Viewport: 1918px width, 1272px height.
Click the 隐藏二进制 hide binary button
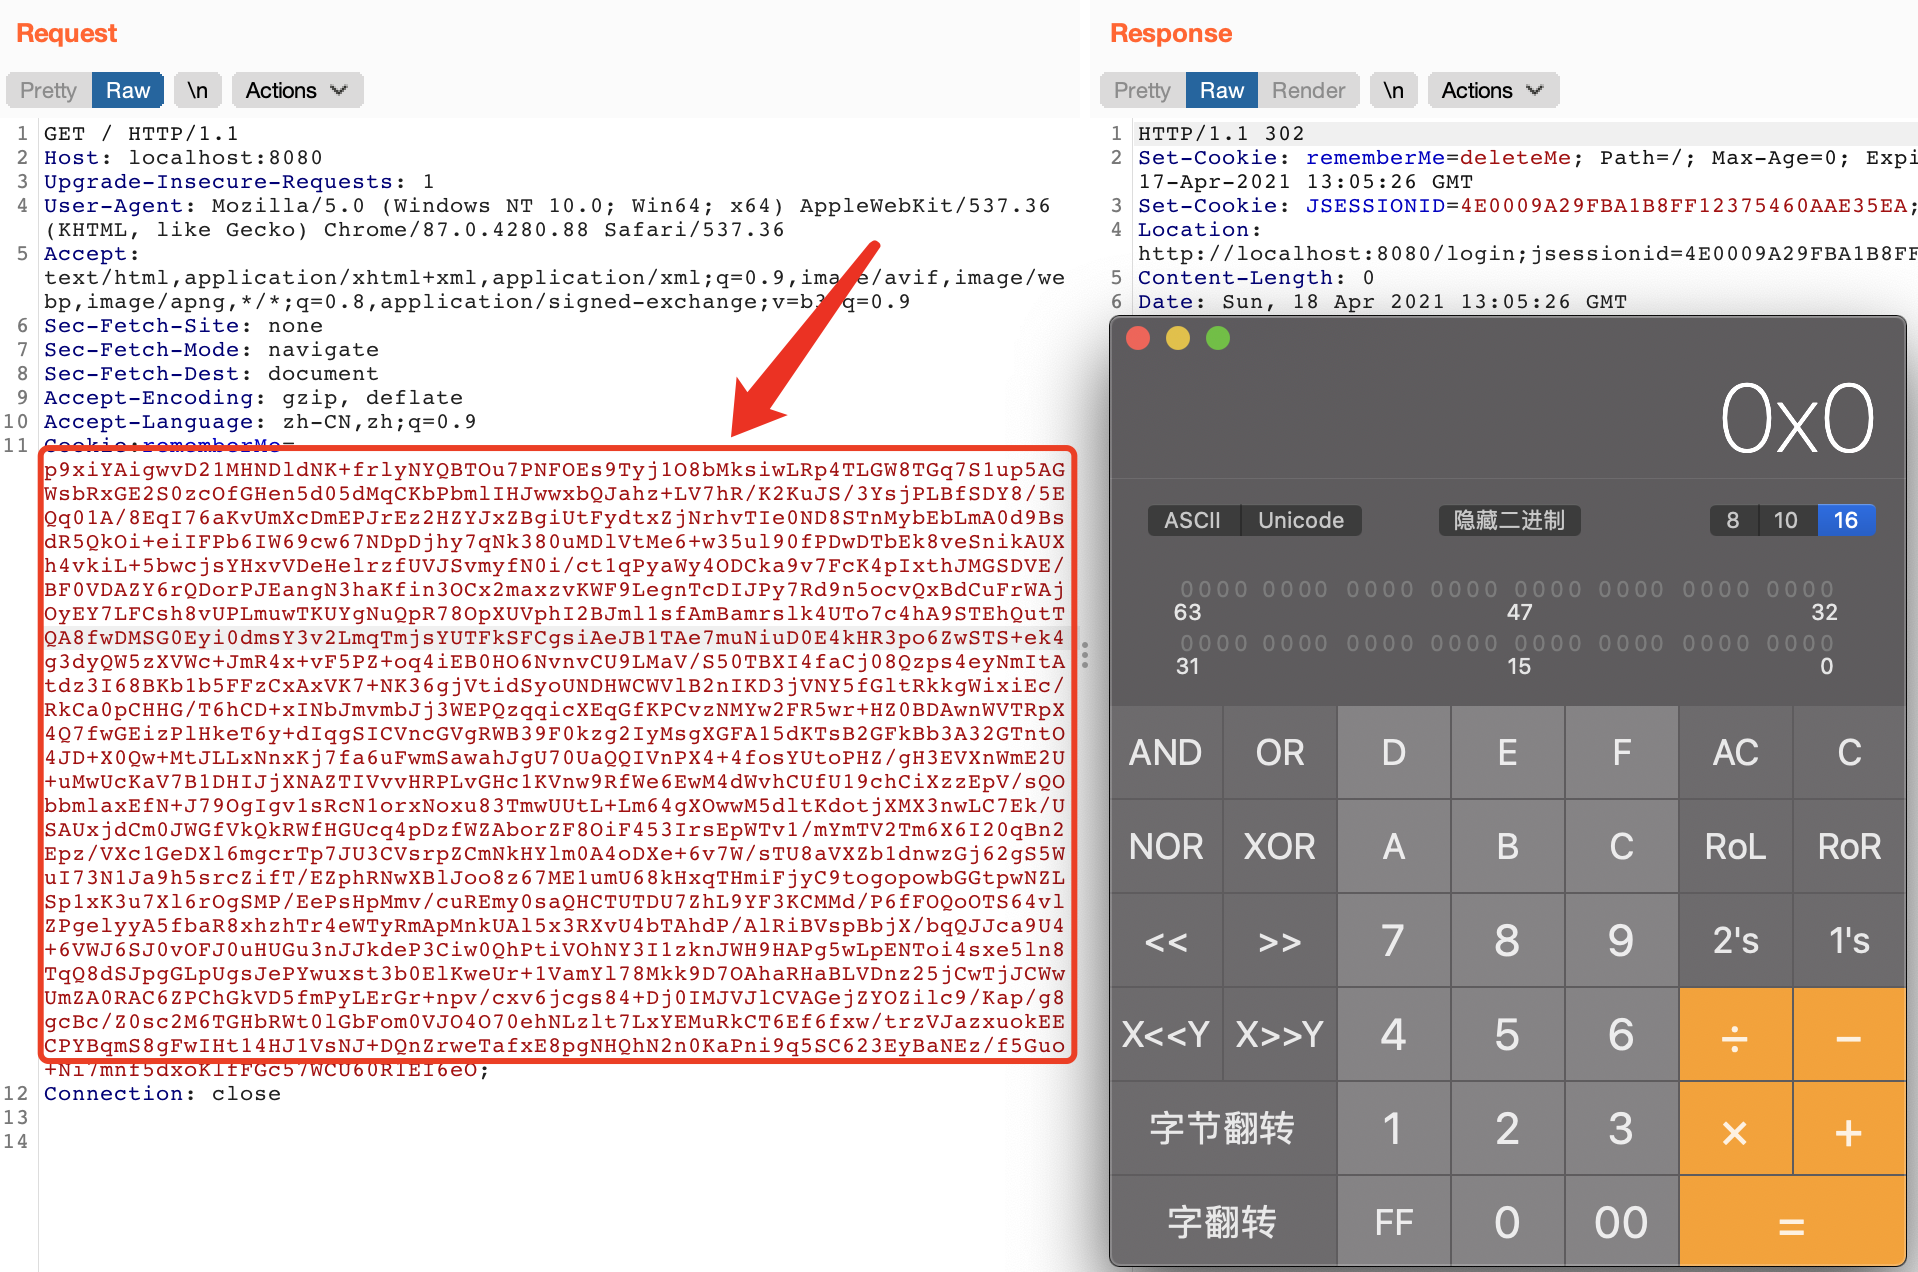[x=1509, y=520]
